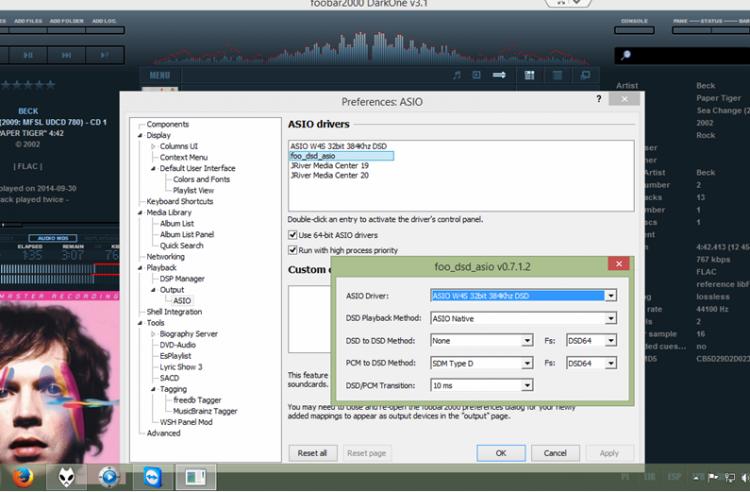The image size is (750, 492).
Task: Click the music note toolbar icon
Action: point(457,75)
